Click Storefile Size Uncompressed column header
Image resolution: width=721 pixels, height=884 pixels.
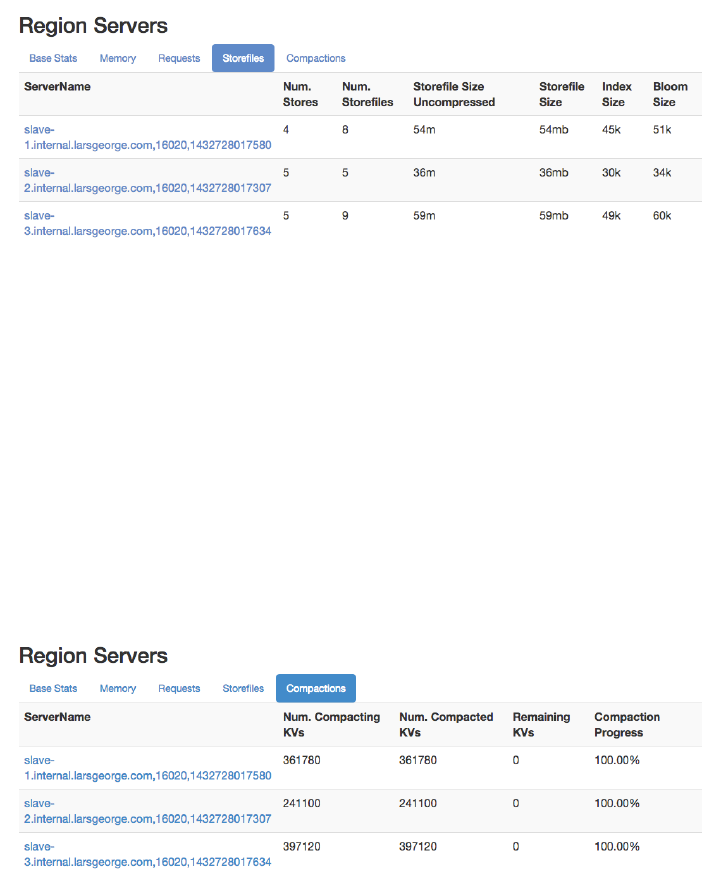[x=454, y=94]
